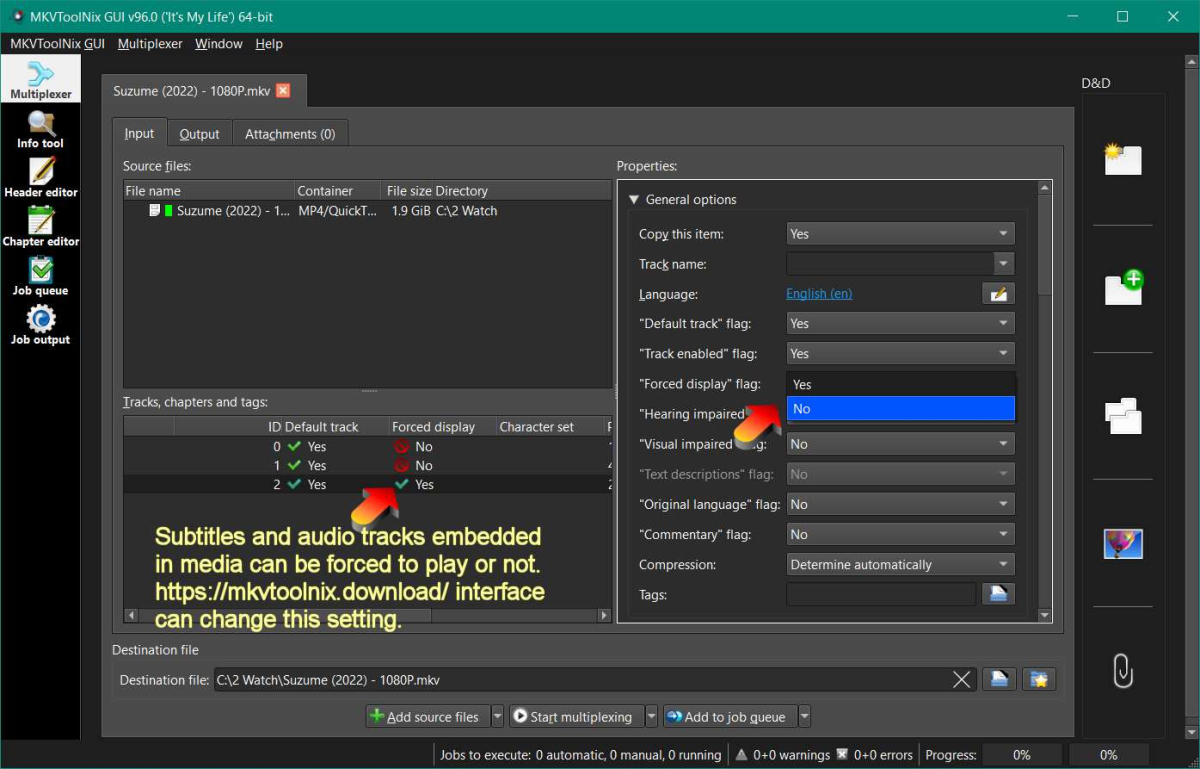Open the Compression dropdown
The image size is (1200, 769).
pyautogui.click(x=899, y=564)
